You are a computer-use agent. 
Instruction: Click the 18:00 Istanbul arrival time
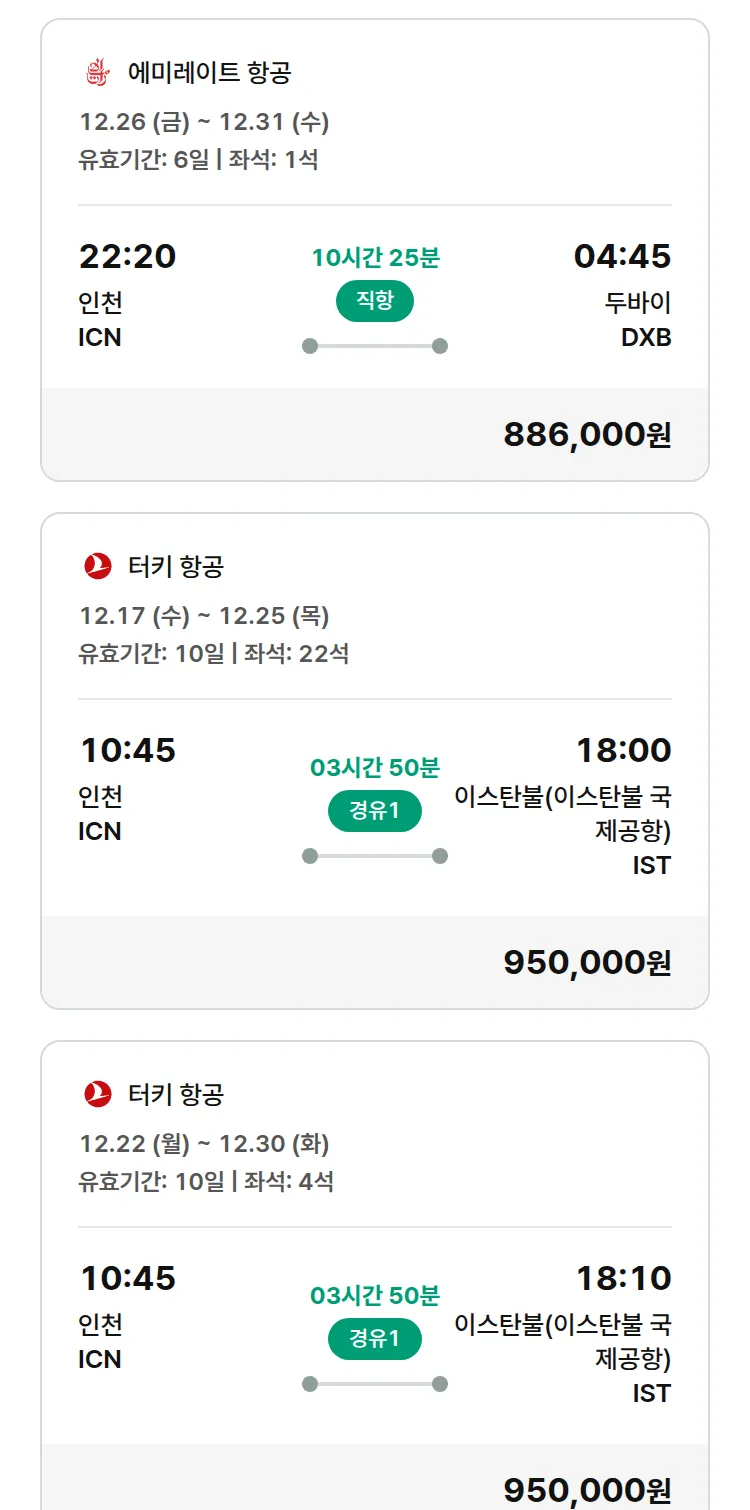tap(623, 751)
